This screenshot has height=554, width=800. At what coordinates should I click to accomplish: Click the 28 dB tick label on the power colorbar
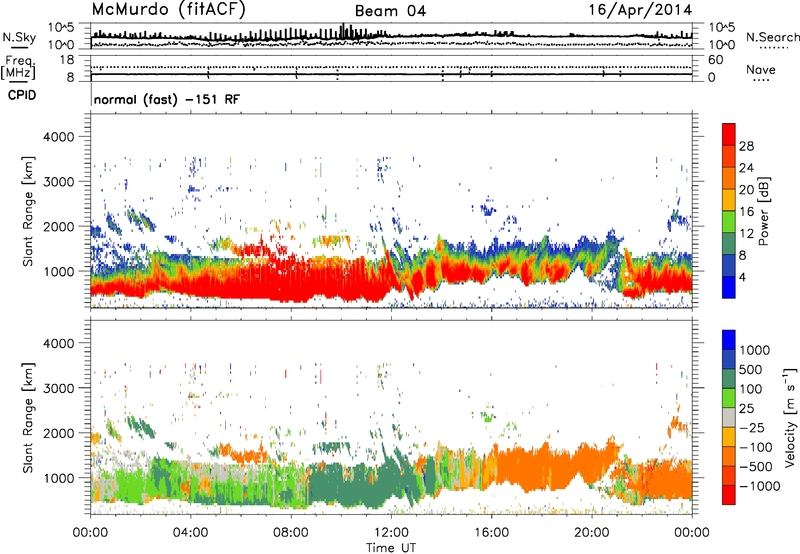click(746, 146)
